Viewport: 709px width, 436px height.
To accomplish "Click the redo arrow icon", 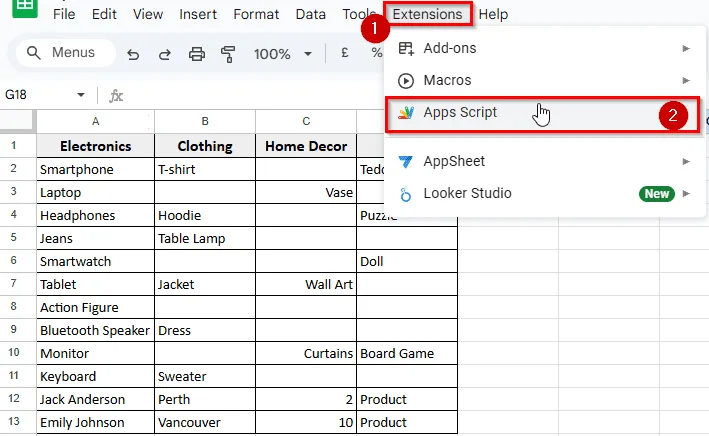I will [x=165, y=54].
